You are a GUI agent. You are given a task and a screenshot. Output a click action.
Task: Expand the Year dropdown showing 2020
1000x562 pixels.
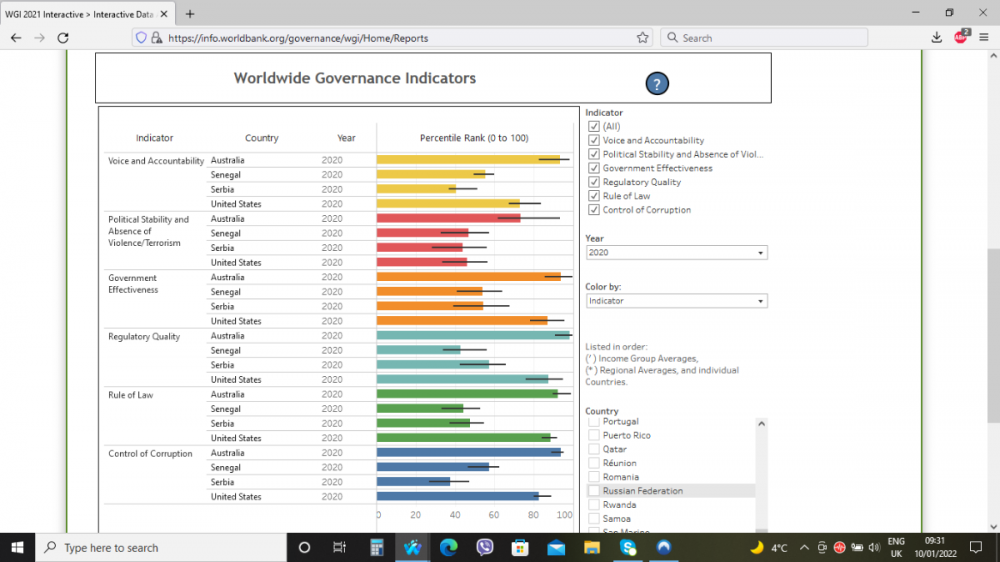click(x=676, y=253)
